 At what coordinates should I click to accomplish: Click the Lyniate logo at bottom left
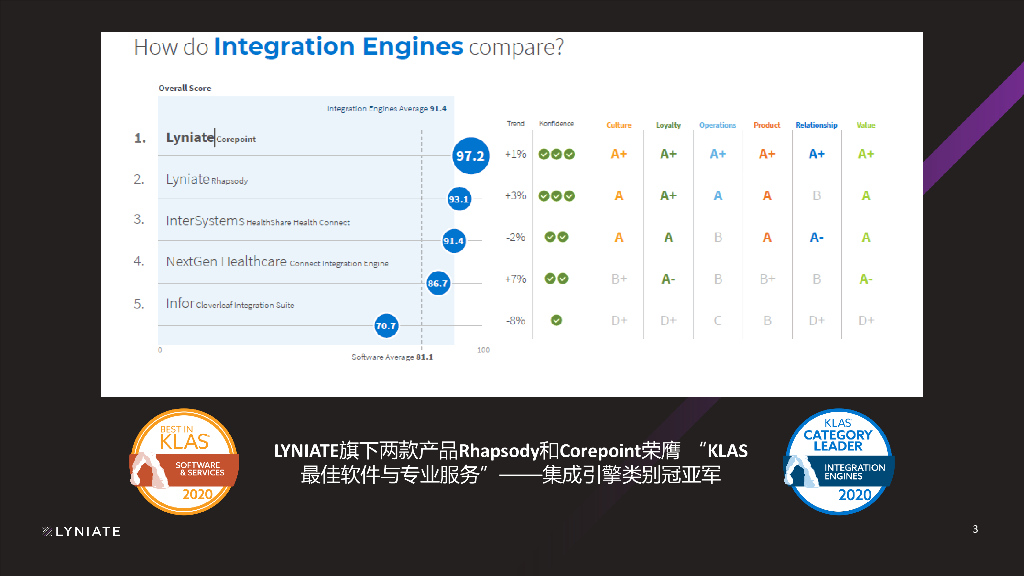pos(81,532)
